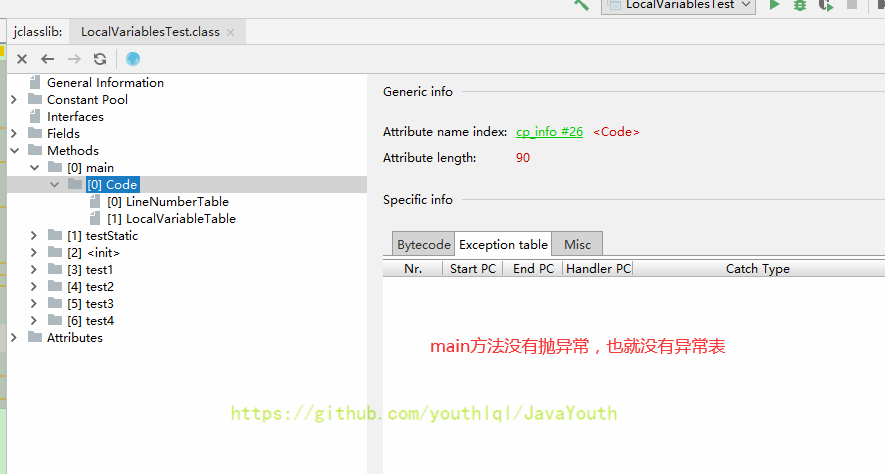Click the gray Stop square icon
Viewport: 885px width, 474px height.
(x=852, y=5)
